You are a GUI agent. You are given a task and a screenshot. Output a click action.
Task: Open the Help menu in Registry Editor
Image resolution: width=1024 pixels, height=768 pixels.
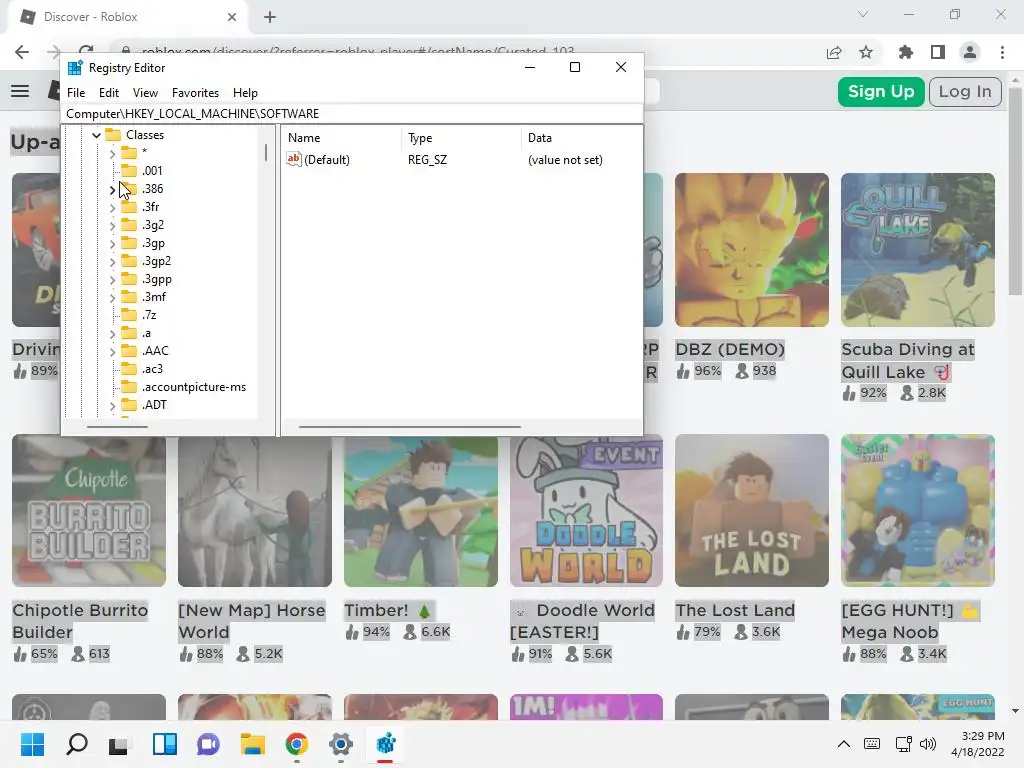245,93
